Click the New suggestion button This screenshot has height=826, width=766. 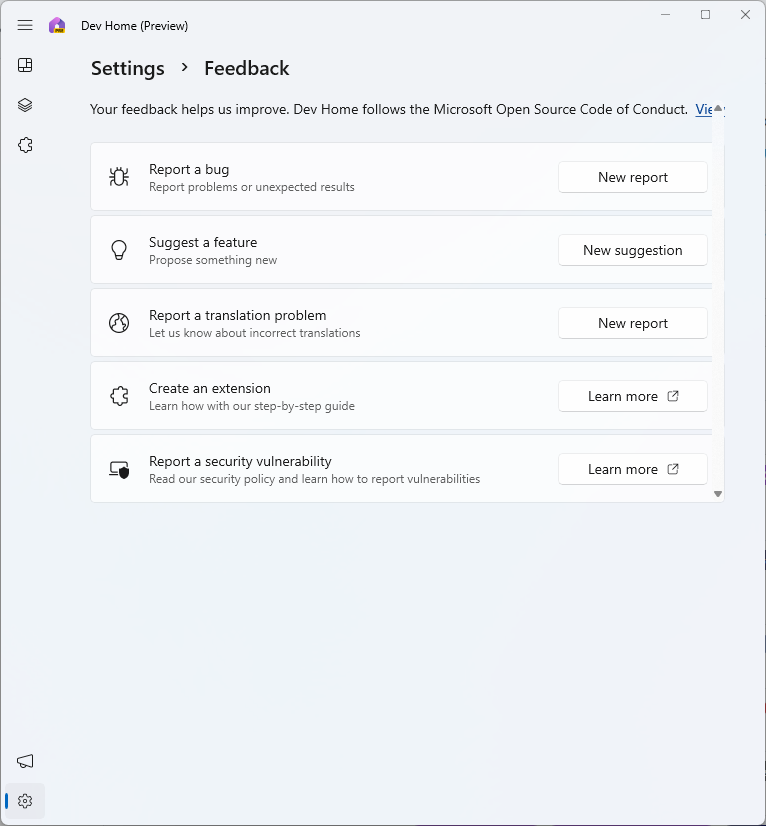pyautogui.click(x=632, y=249)
